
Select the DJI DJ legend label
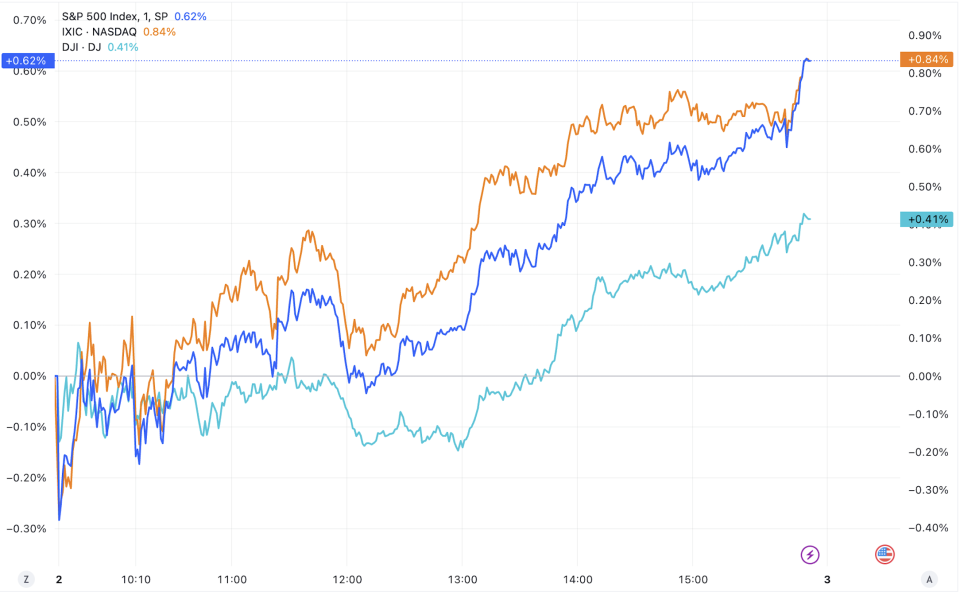(81, 46)
